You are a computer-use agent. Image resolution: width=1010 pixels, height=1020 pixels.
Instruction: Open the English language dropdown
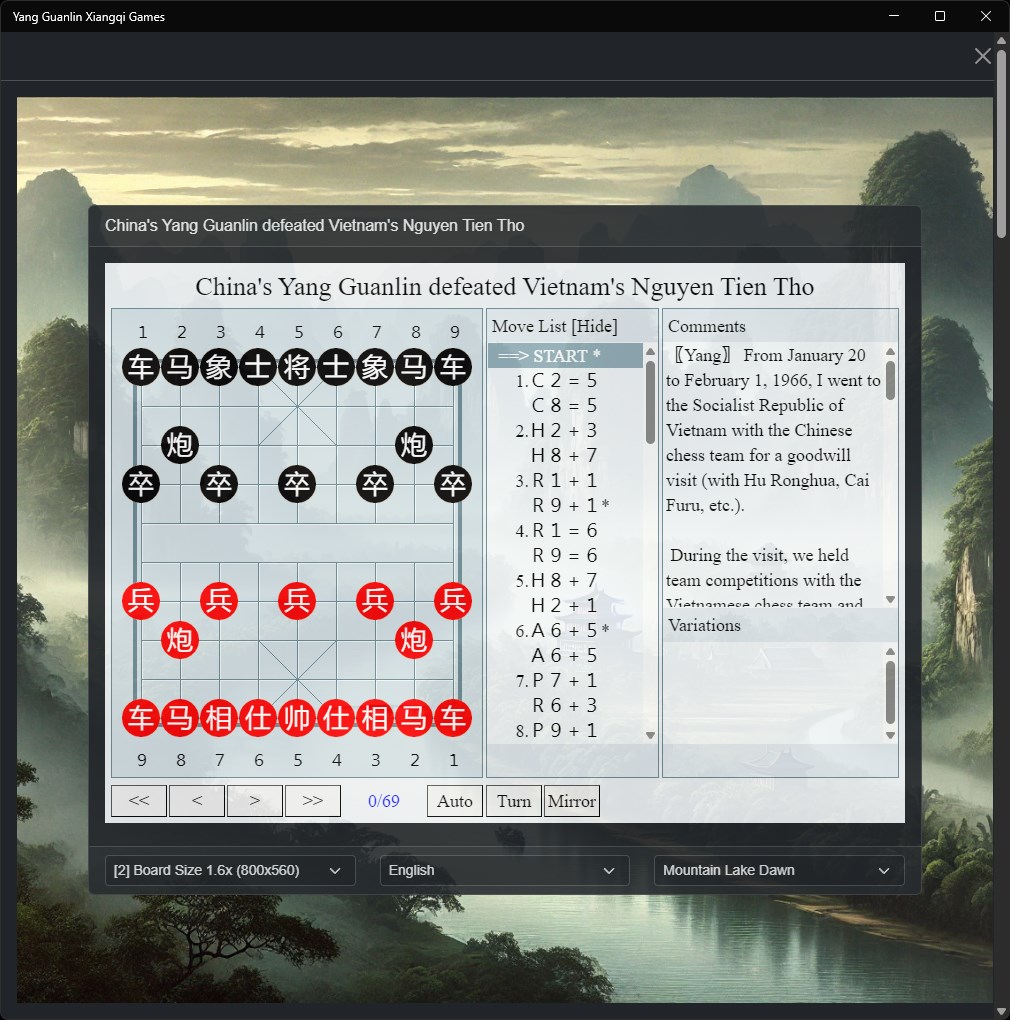[505, 870]
